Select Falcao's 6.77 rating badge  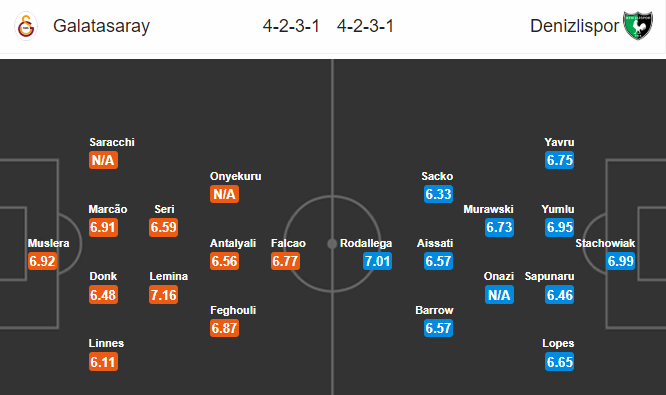coord(285,261)
